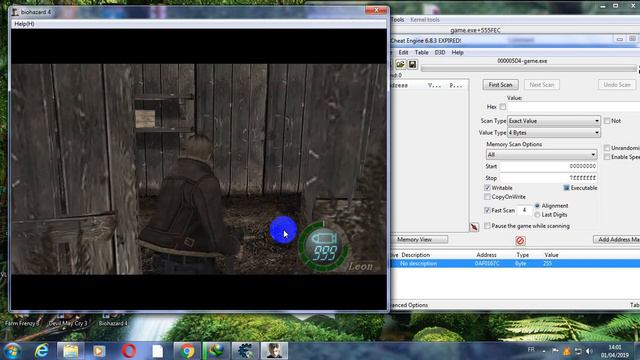
Task: Launch Opera browser from taskbar
Action: coord(128,351)
